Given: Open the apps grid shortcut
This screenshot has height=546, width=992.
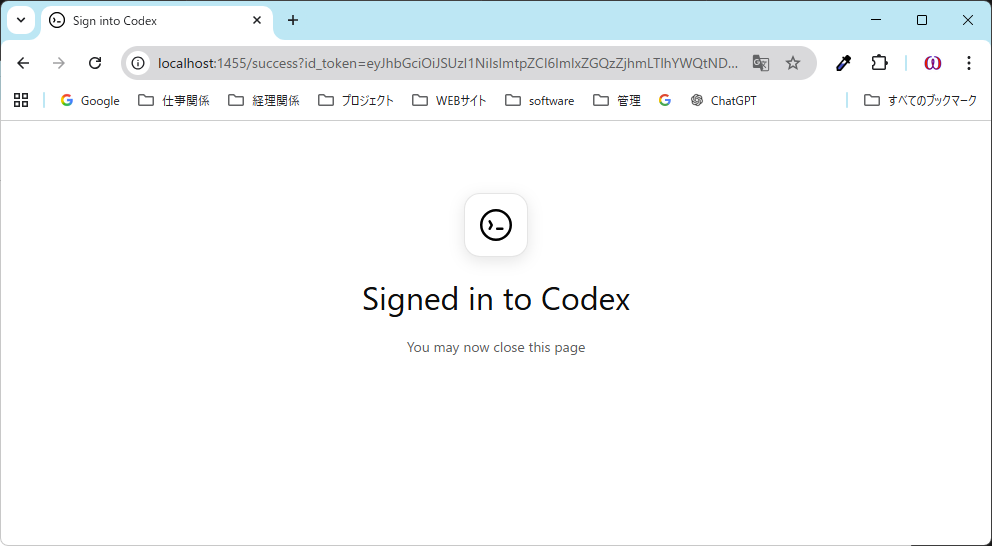Looking at the screenshot, I should point(21,100).
